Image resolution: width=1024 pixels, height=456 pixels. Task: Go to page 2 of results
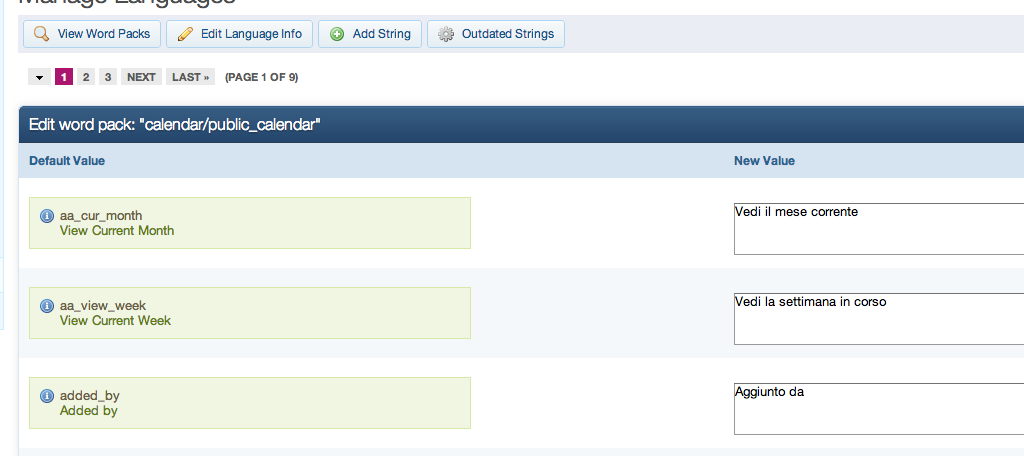(x=86, y=77)
